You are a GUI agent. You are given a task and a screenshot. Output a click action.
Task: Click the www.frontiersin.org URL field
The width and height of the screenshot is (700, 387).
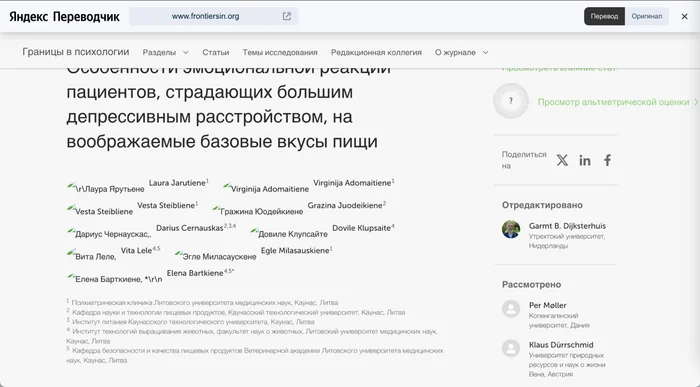214,16
